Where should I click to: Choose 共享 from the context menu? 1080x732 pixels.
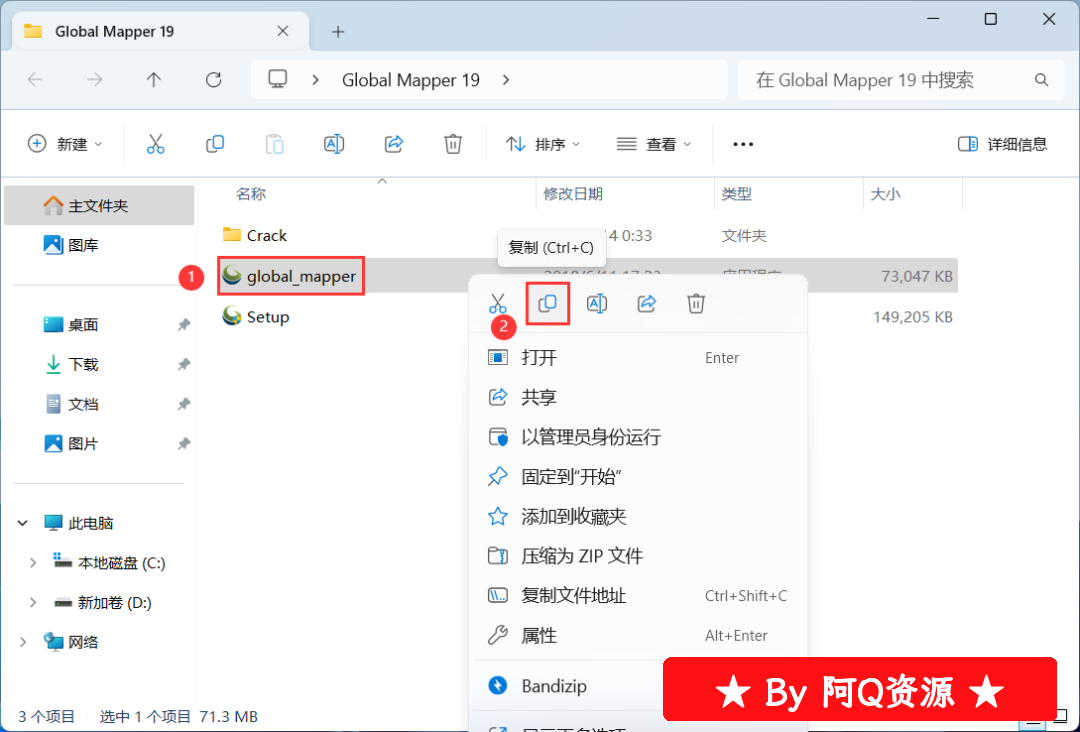click(638, 397)
